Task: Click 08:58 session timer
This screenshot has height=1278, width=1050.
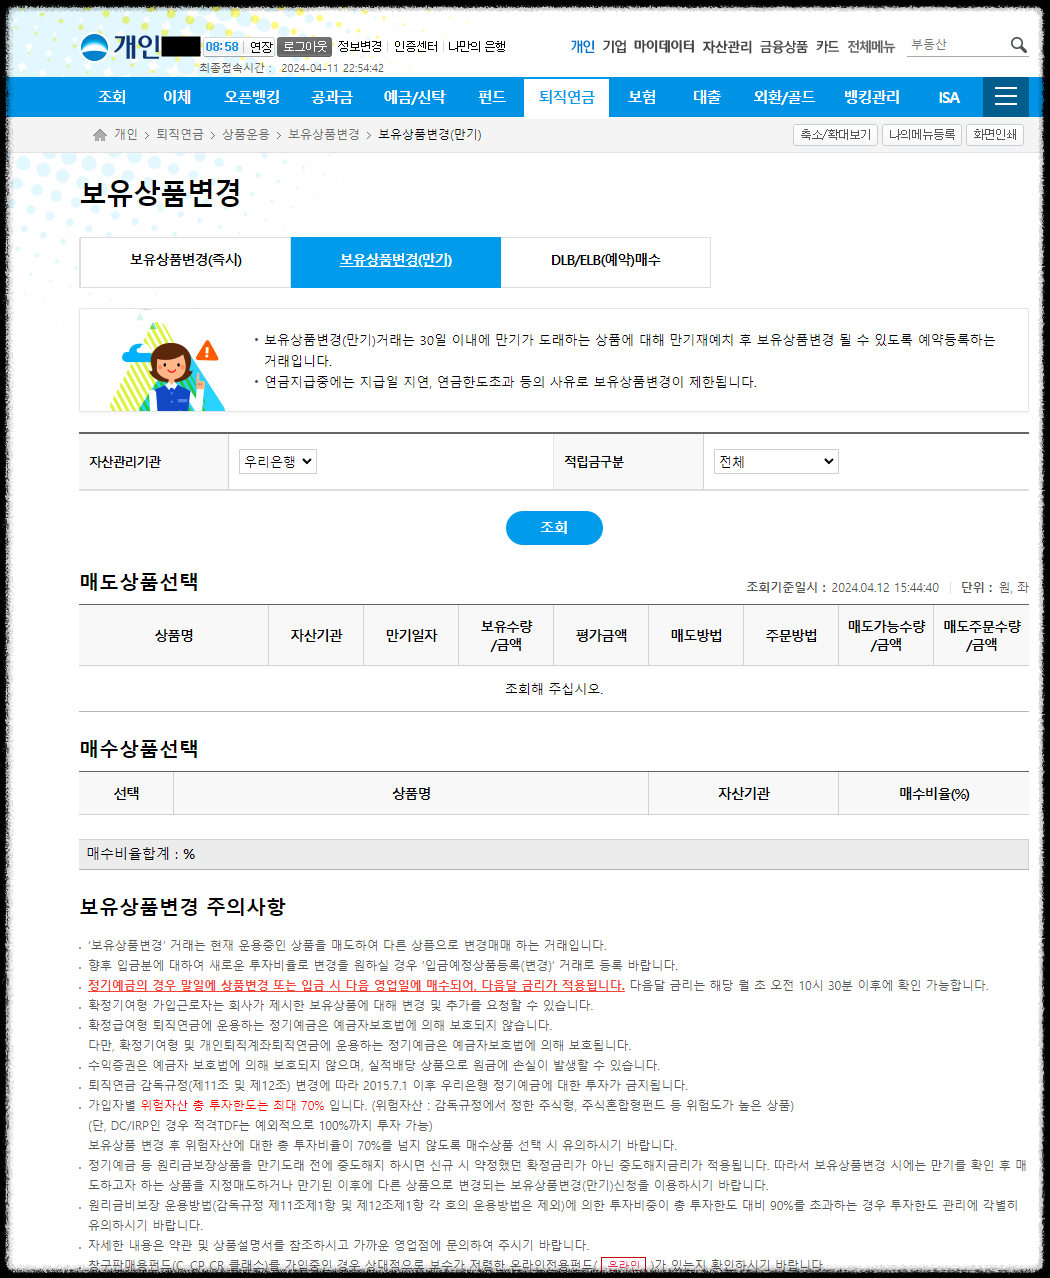Action: (222, 47)
